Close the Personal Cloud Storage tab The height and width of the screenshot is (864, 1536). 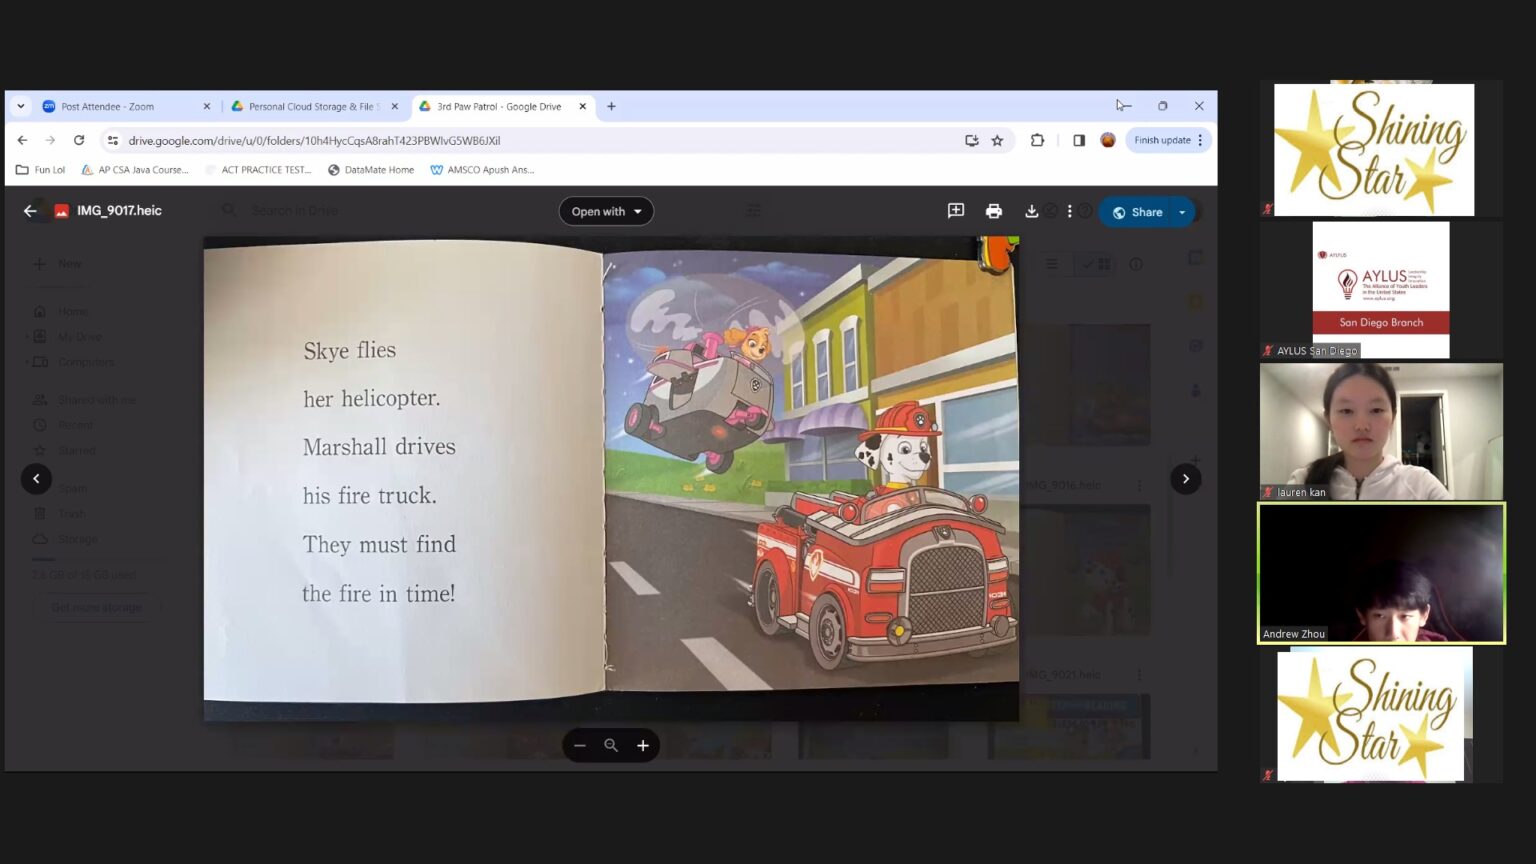(395, 106)
